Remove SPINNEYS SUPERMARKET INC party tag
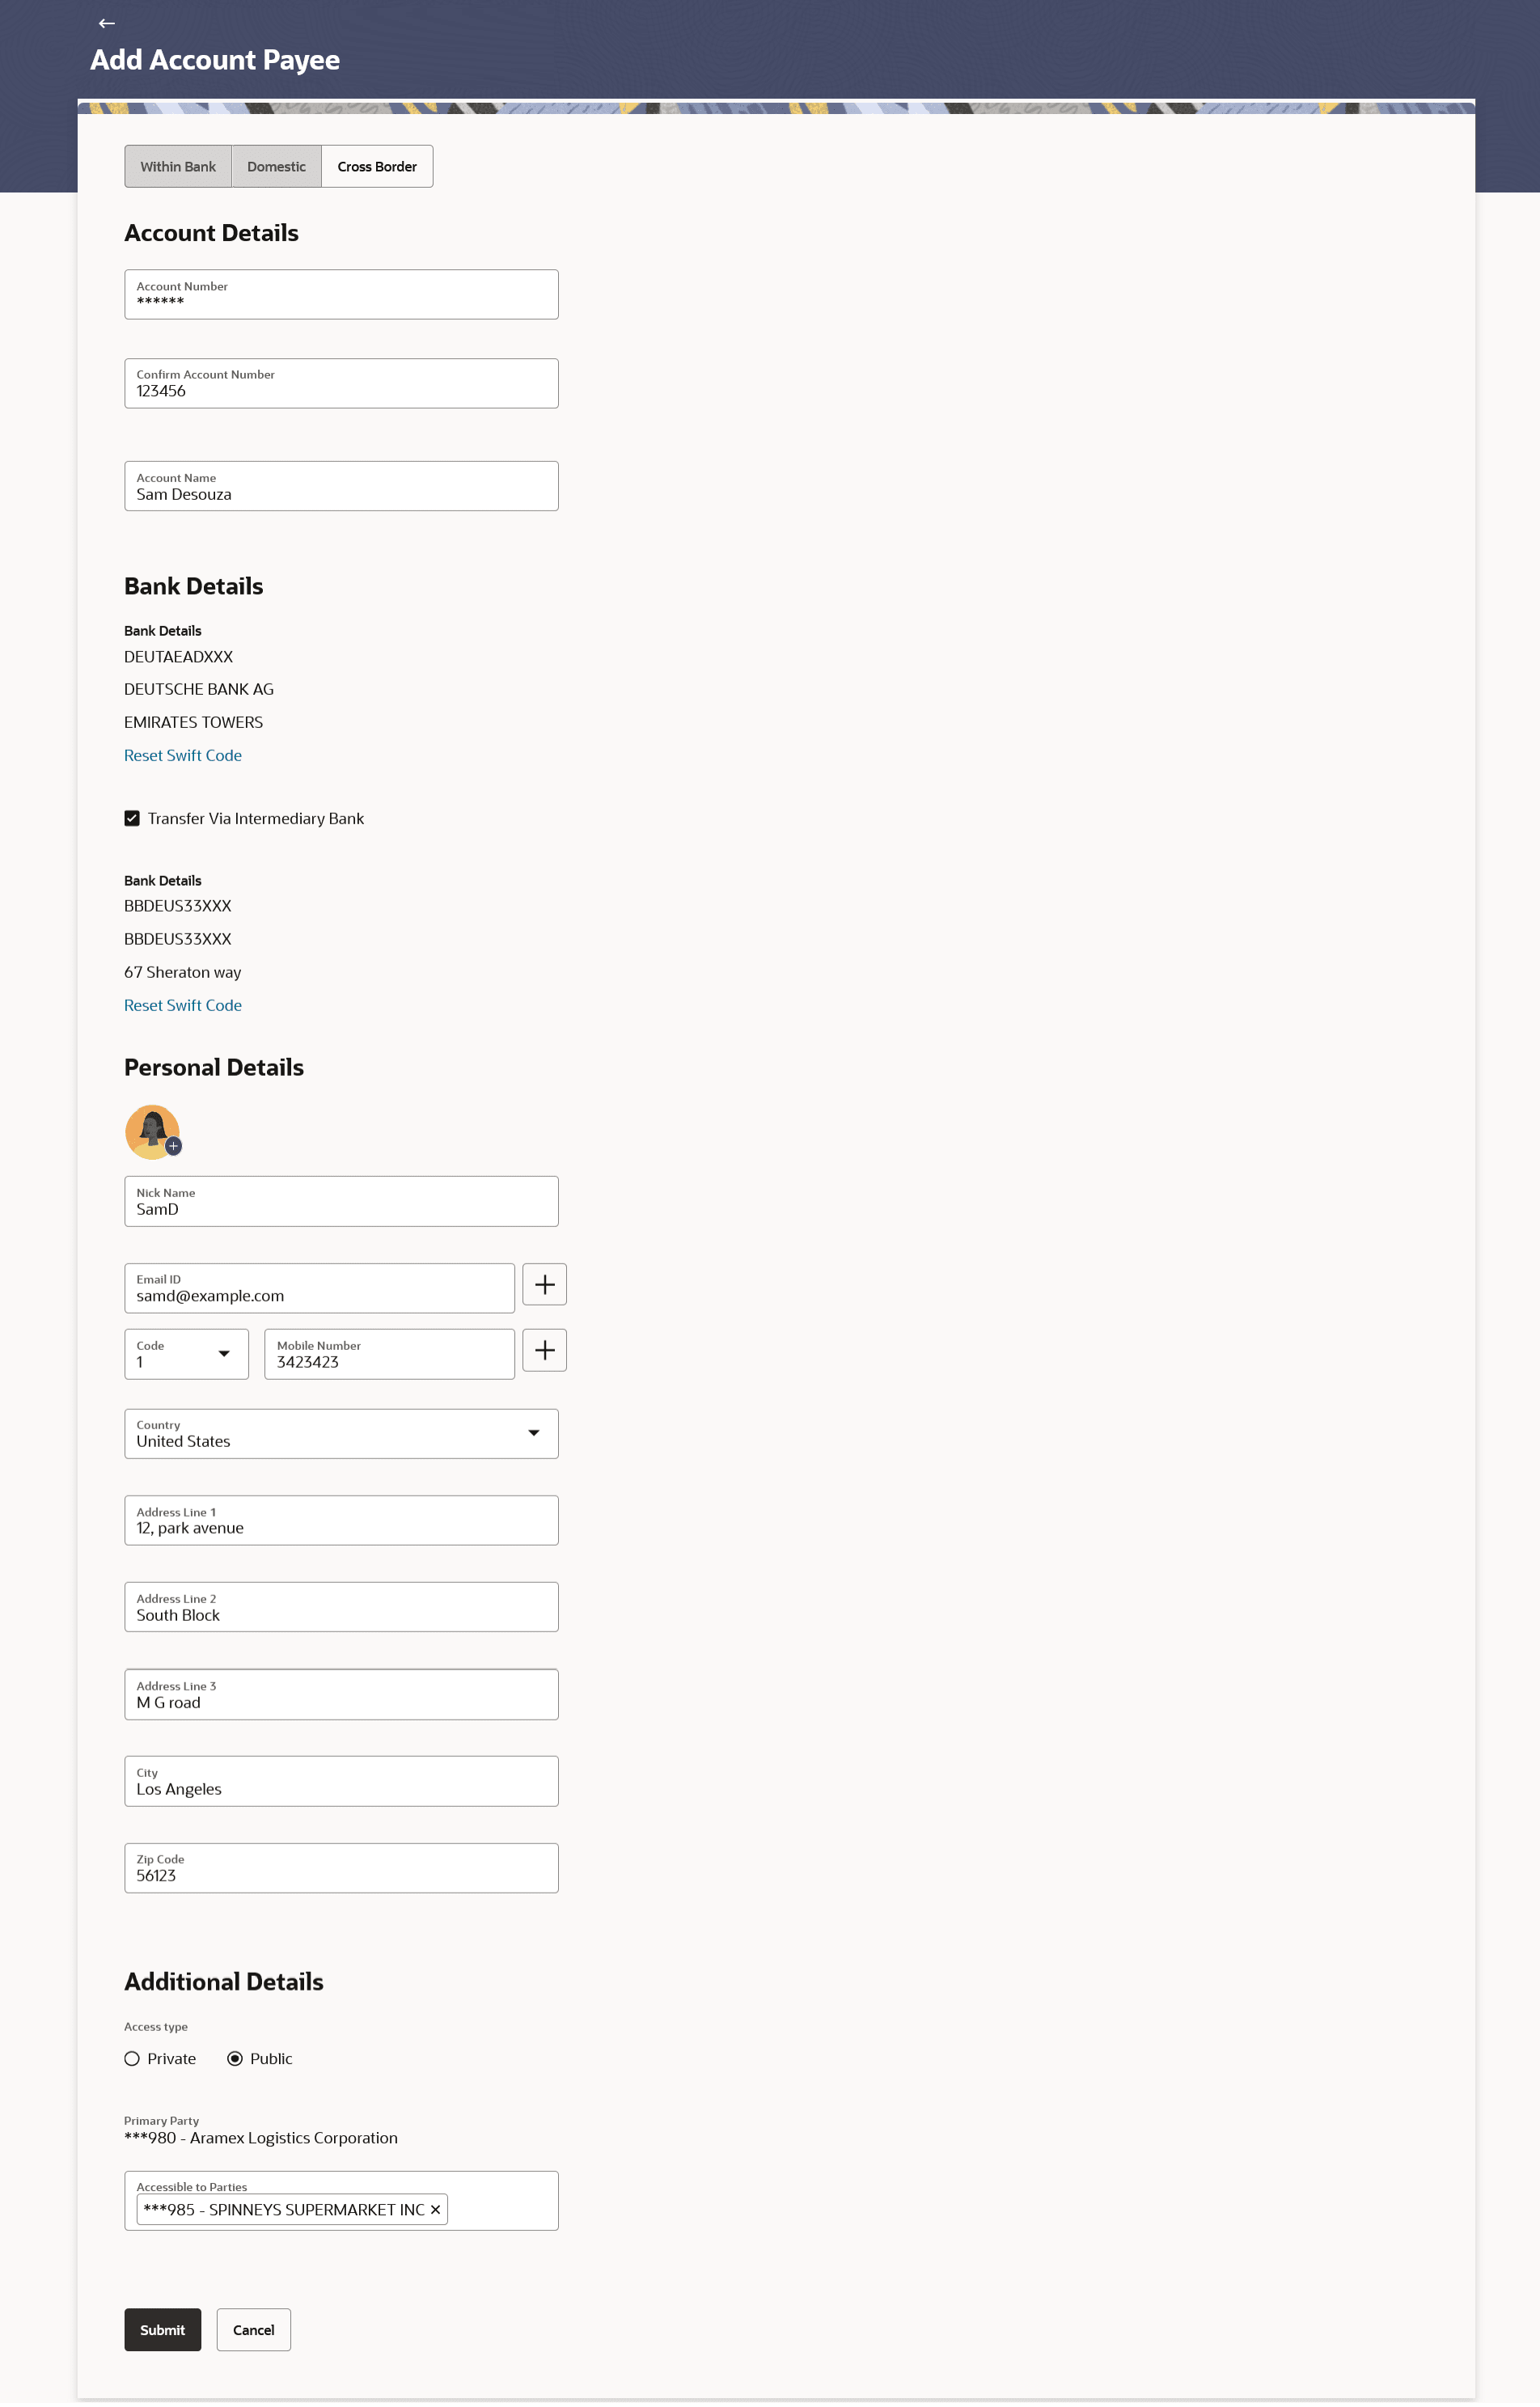 pyautogui.click(x=435, y=2210)
